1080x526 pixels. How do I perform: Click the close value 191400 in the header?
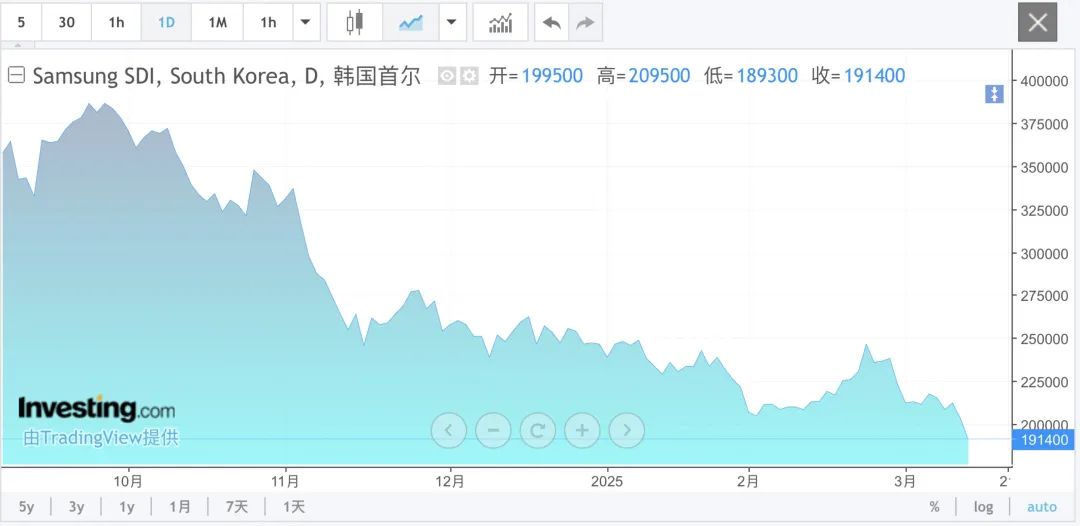pos(874,76)
